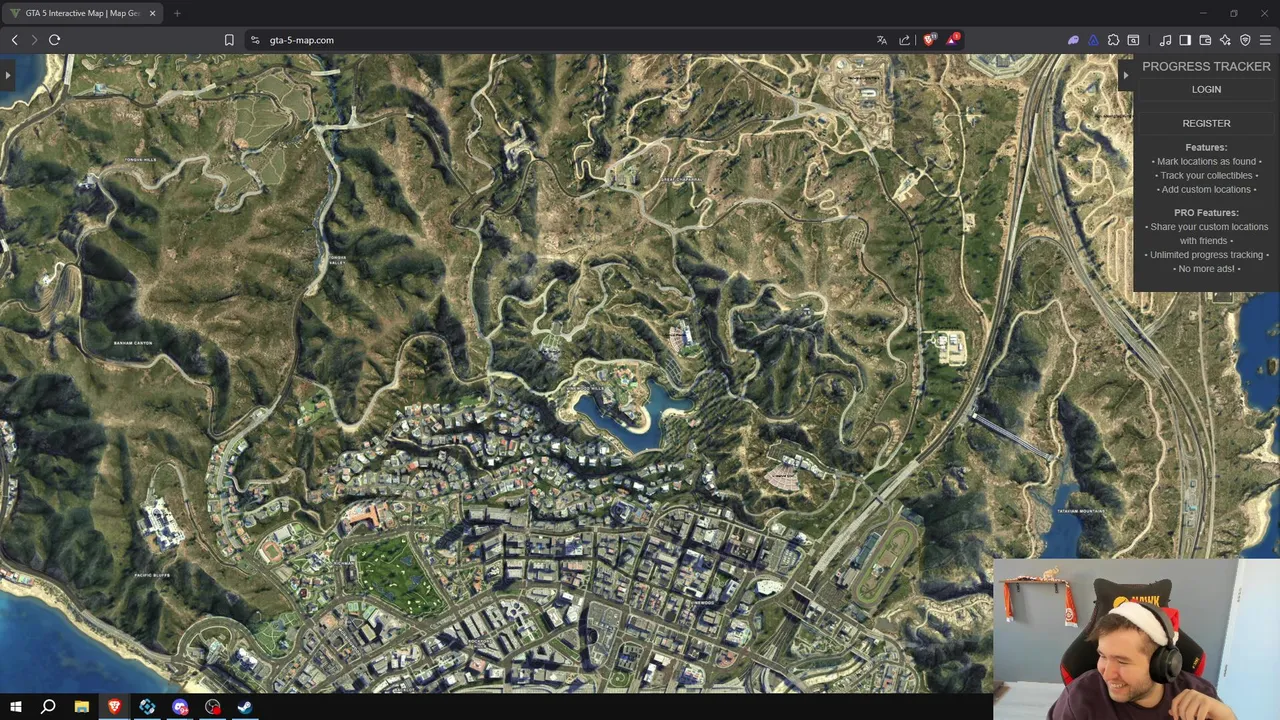Open the Windows Start menu
Viewport: 1280px width, 720px height.
click(15, 707)
